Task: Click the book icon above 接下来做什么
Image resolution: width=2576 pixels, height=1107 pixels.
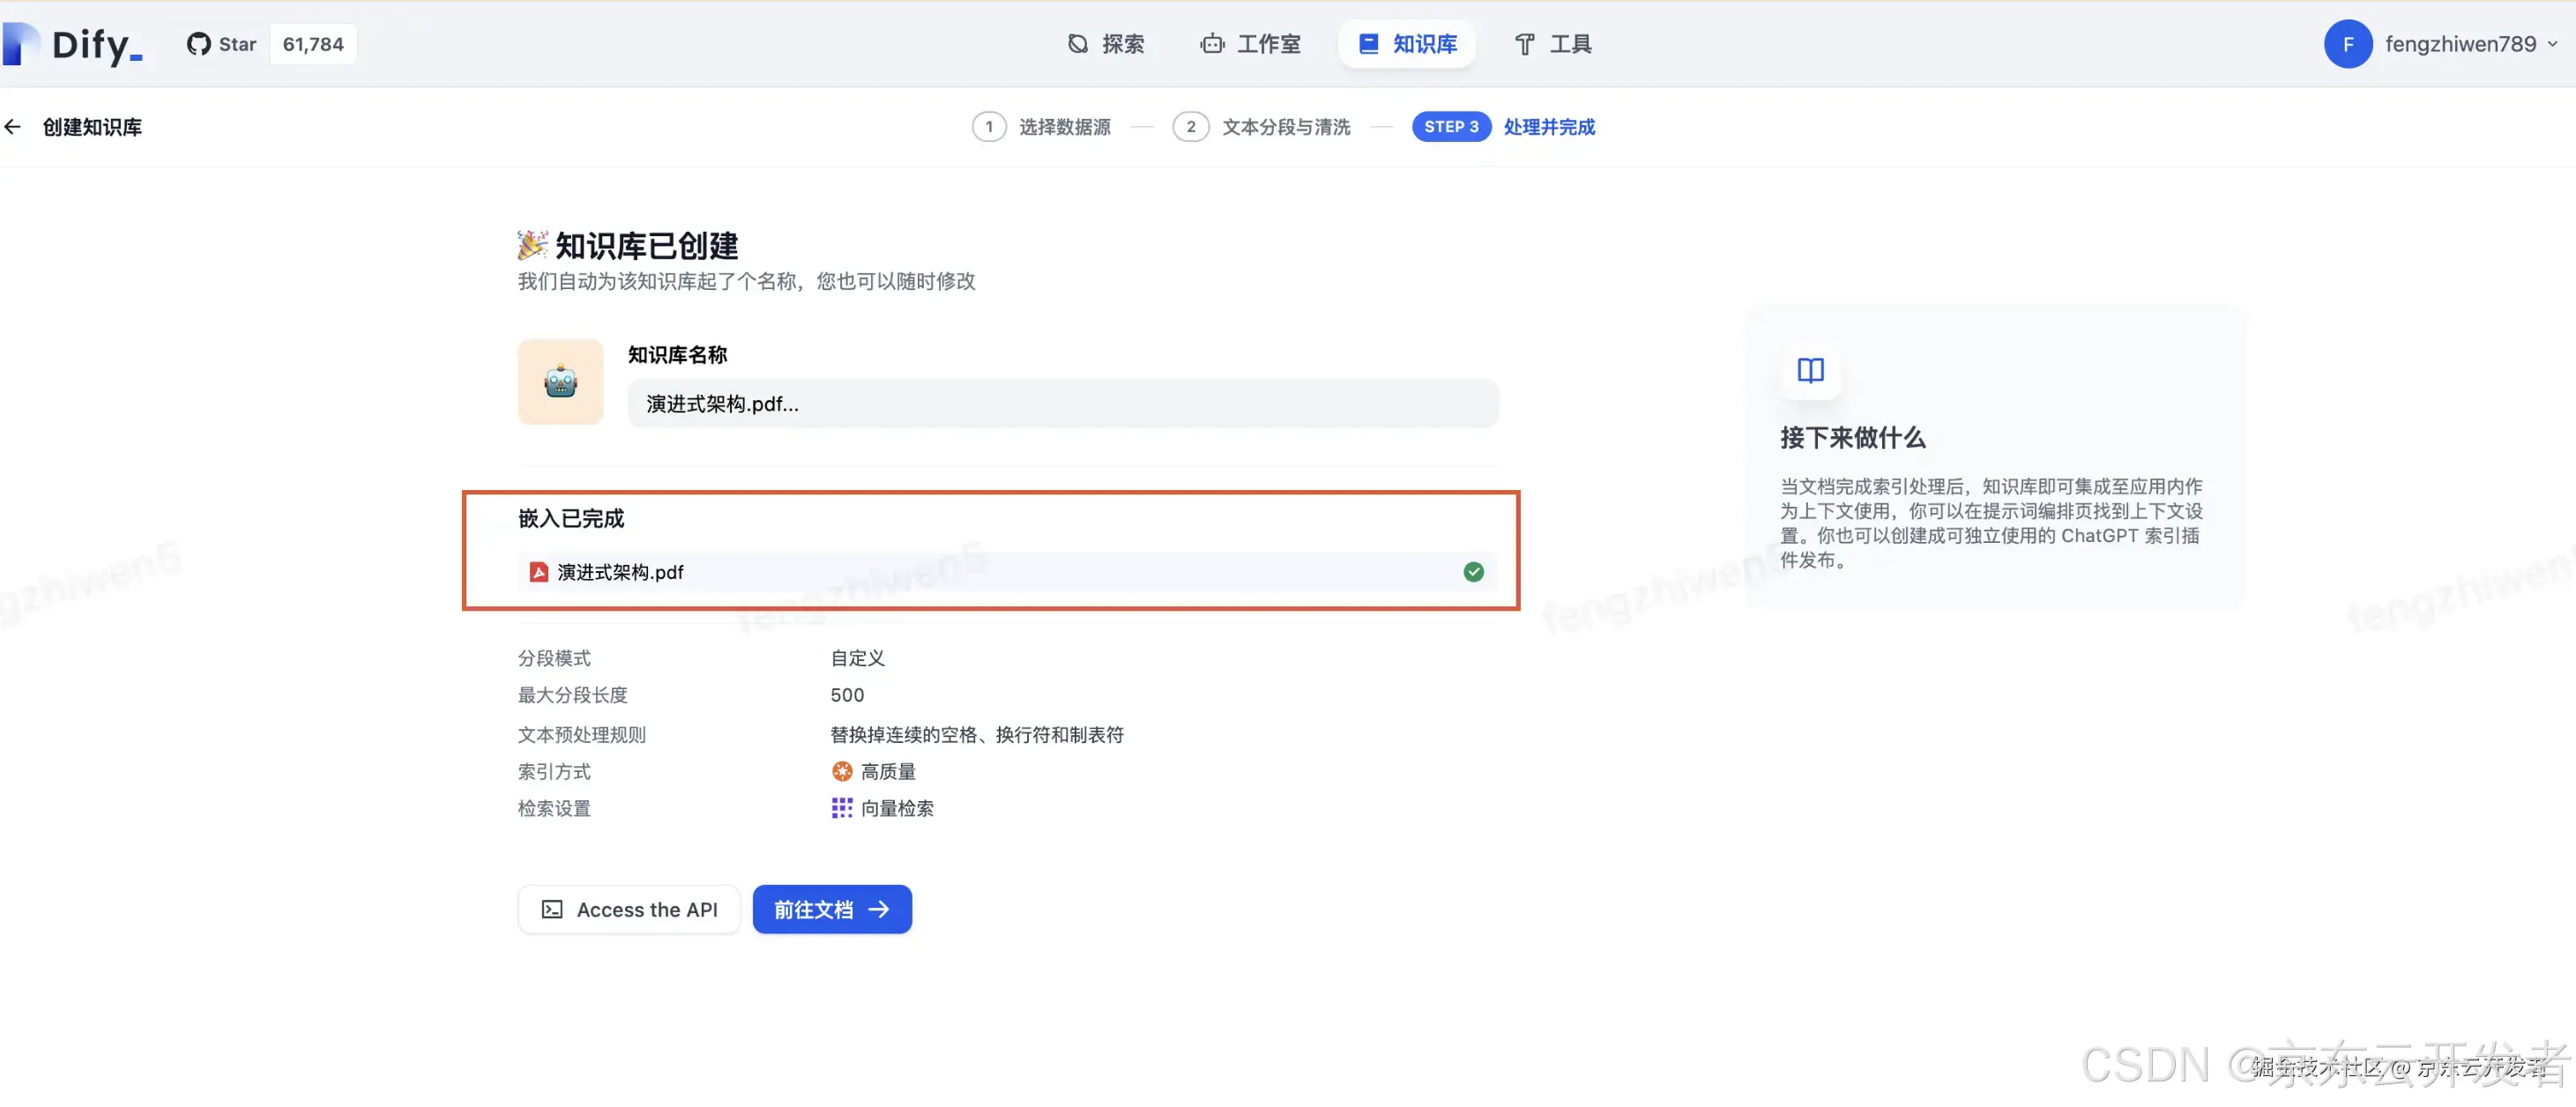Action: (x=1810, y=371)
